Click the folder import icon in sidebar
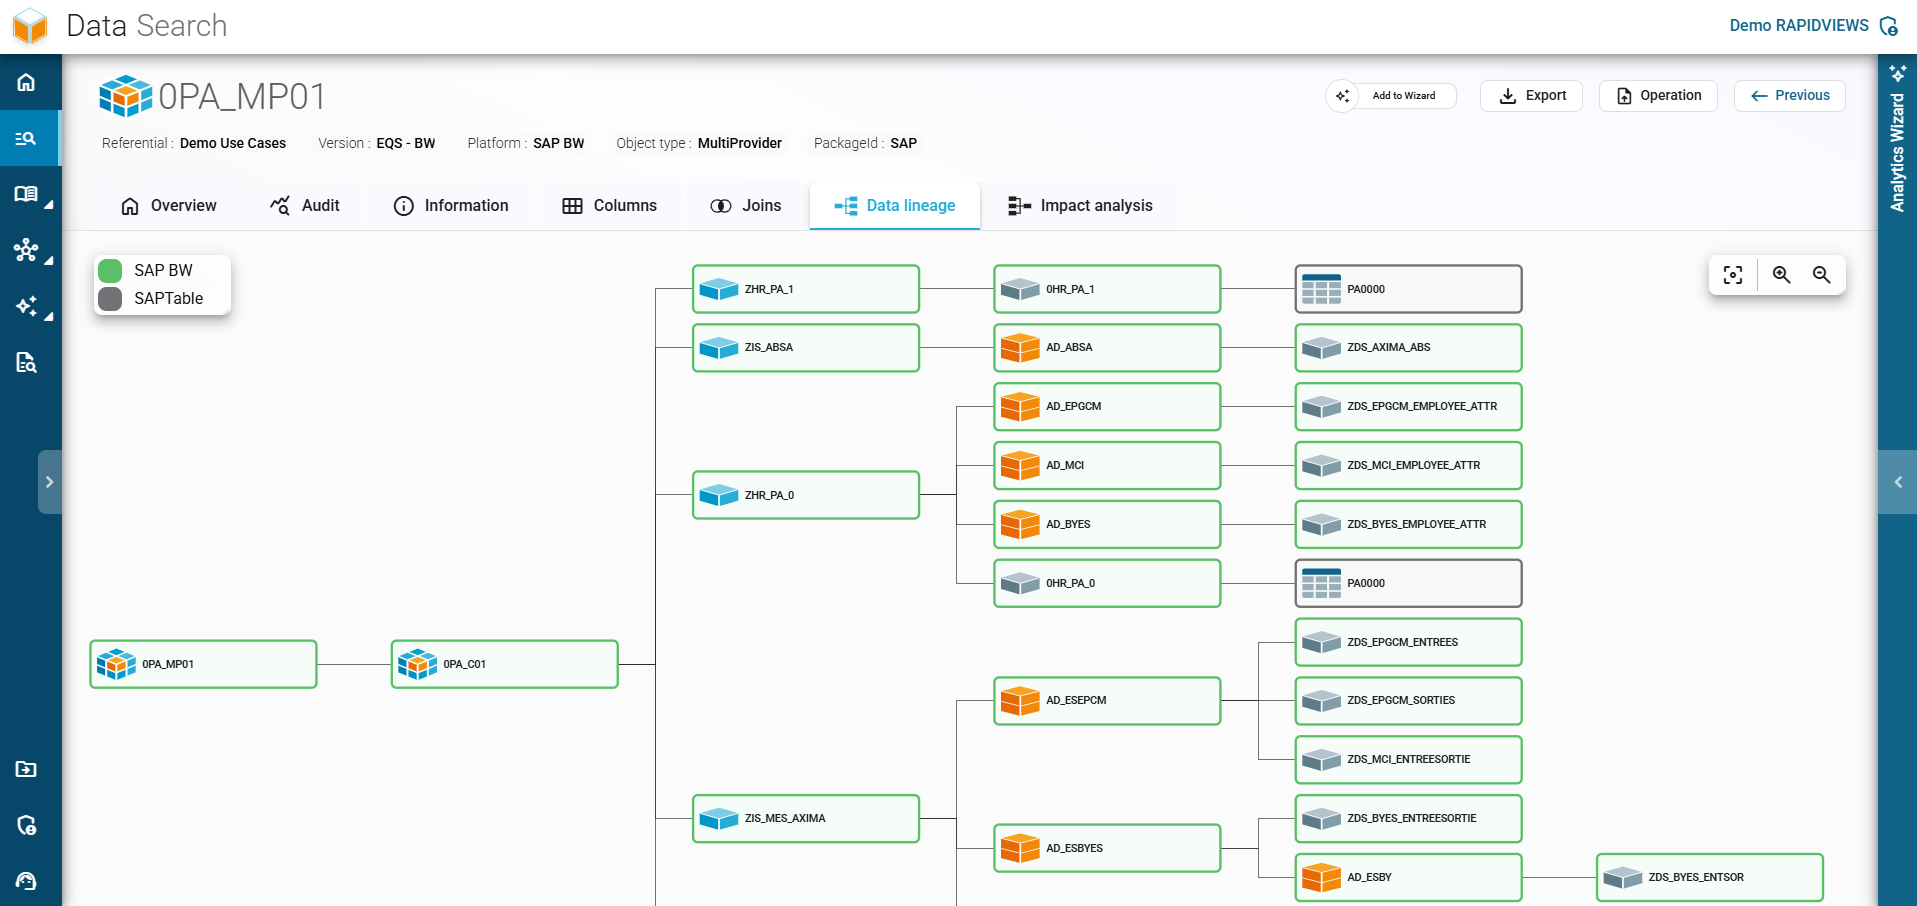This screenshot has width=1917, height=906. (26, 769)
